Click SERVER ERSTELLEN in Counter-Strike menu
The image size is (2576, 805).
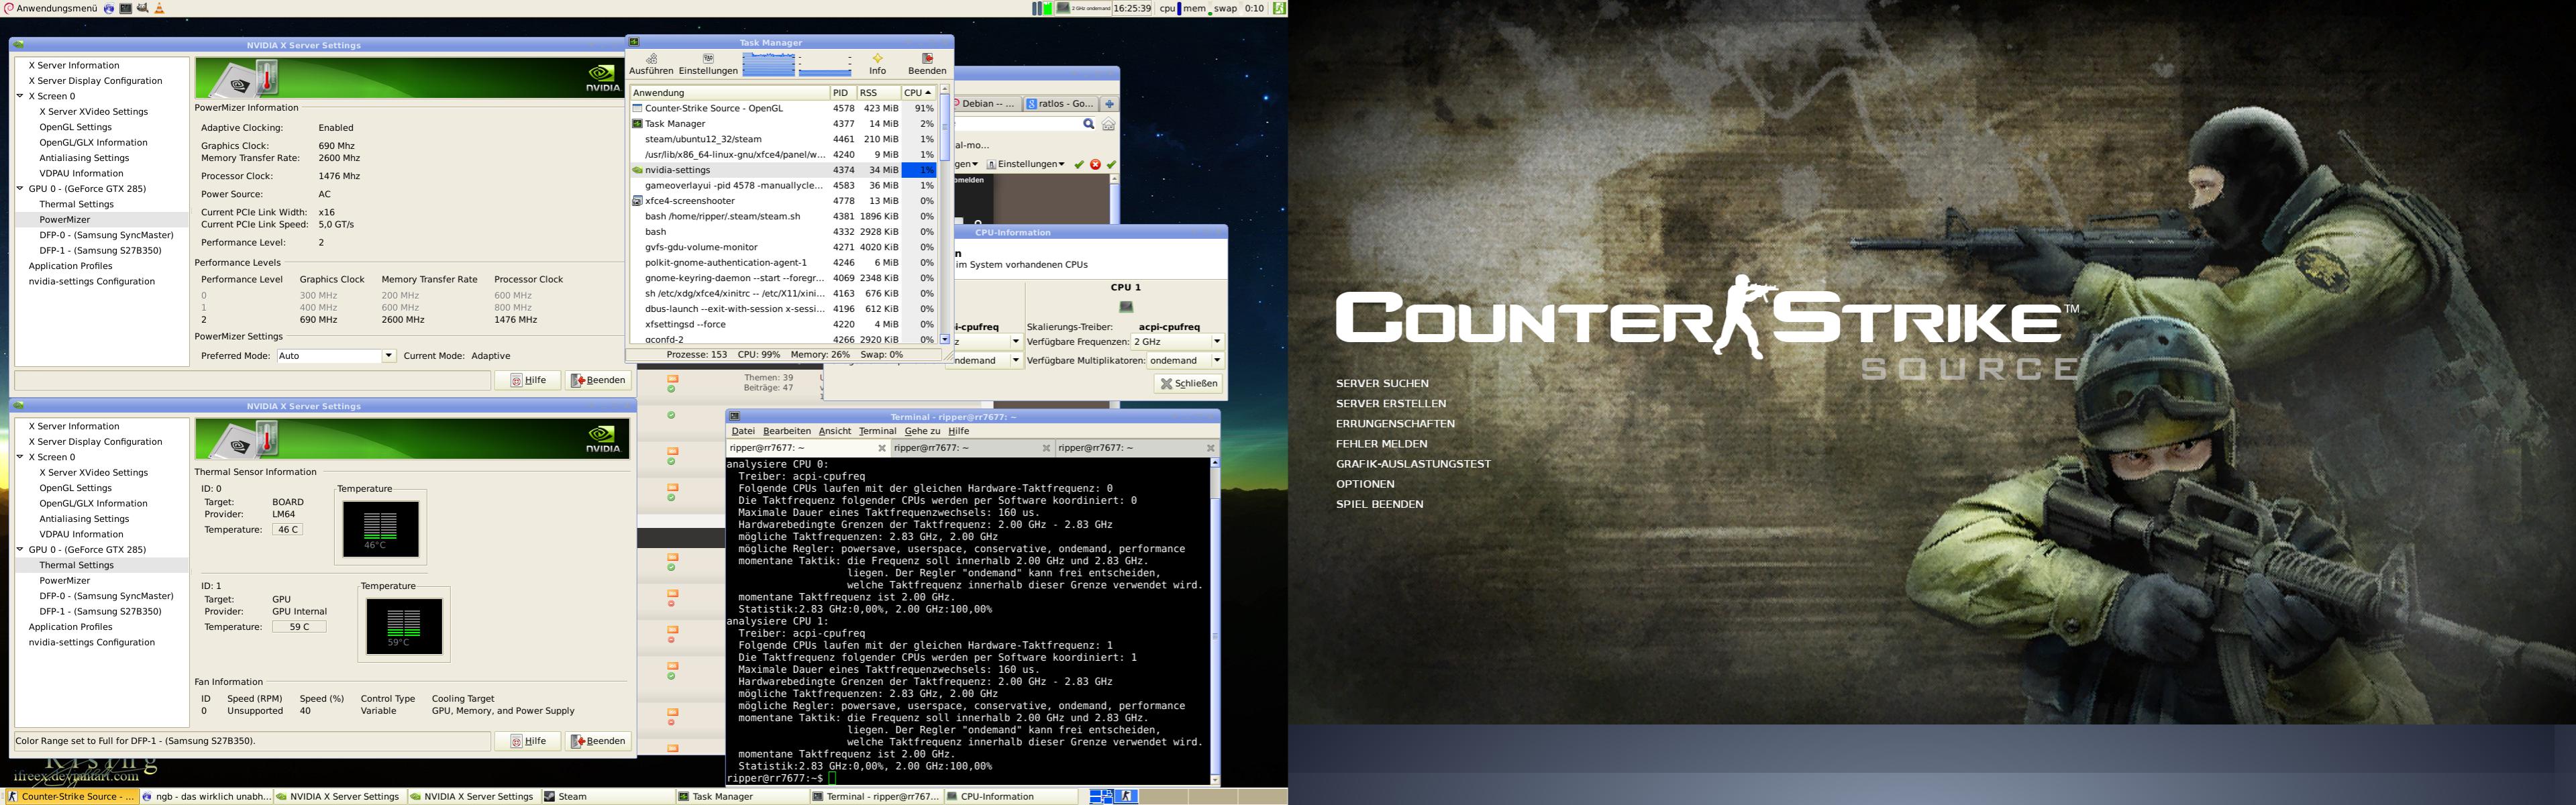[1391, 404]
